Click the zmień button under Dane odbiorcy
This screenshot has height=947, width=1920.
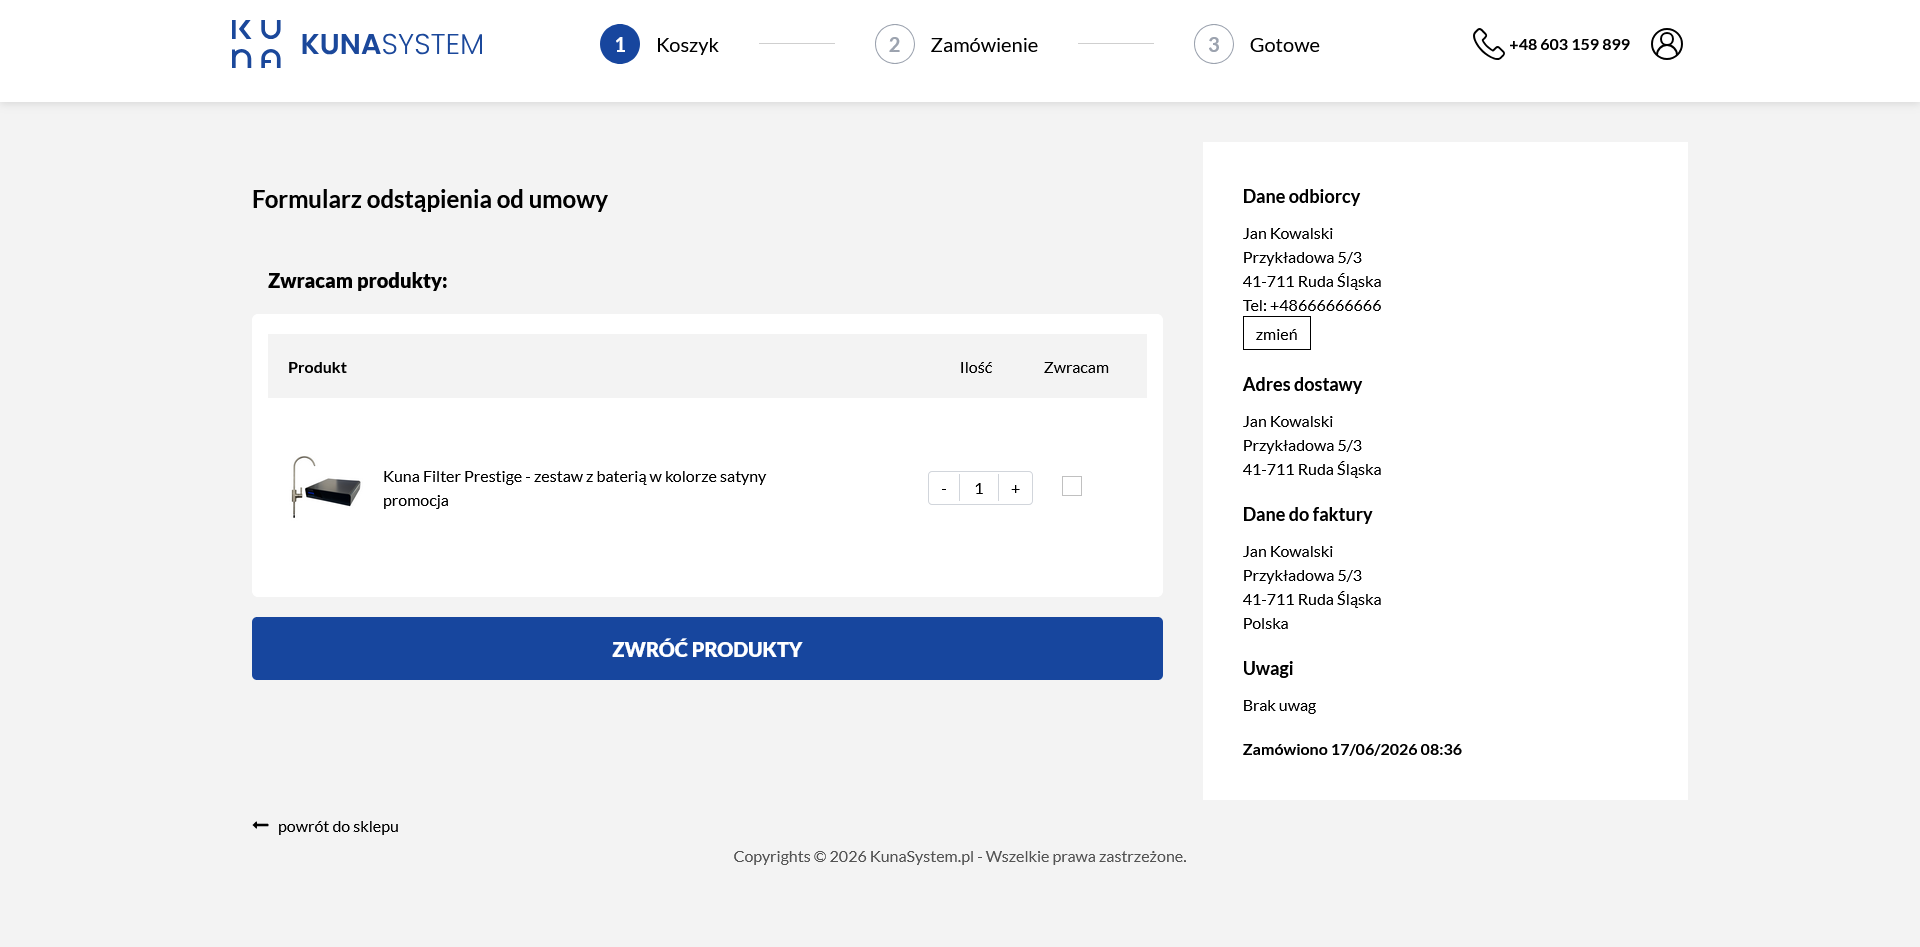coord(1277,333)
